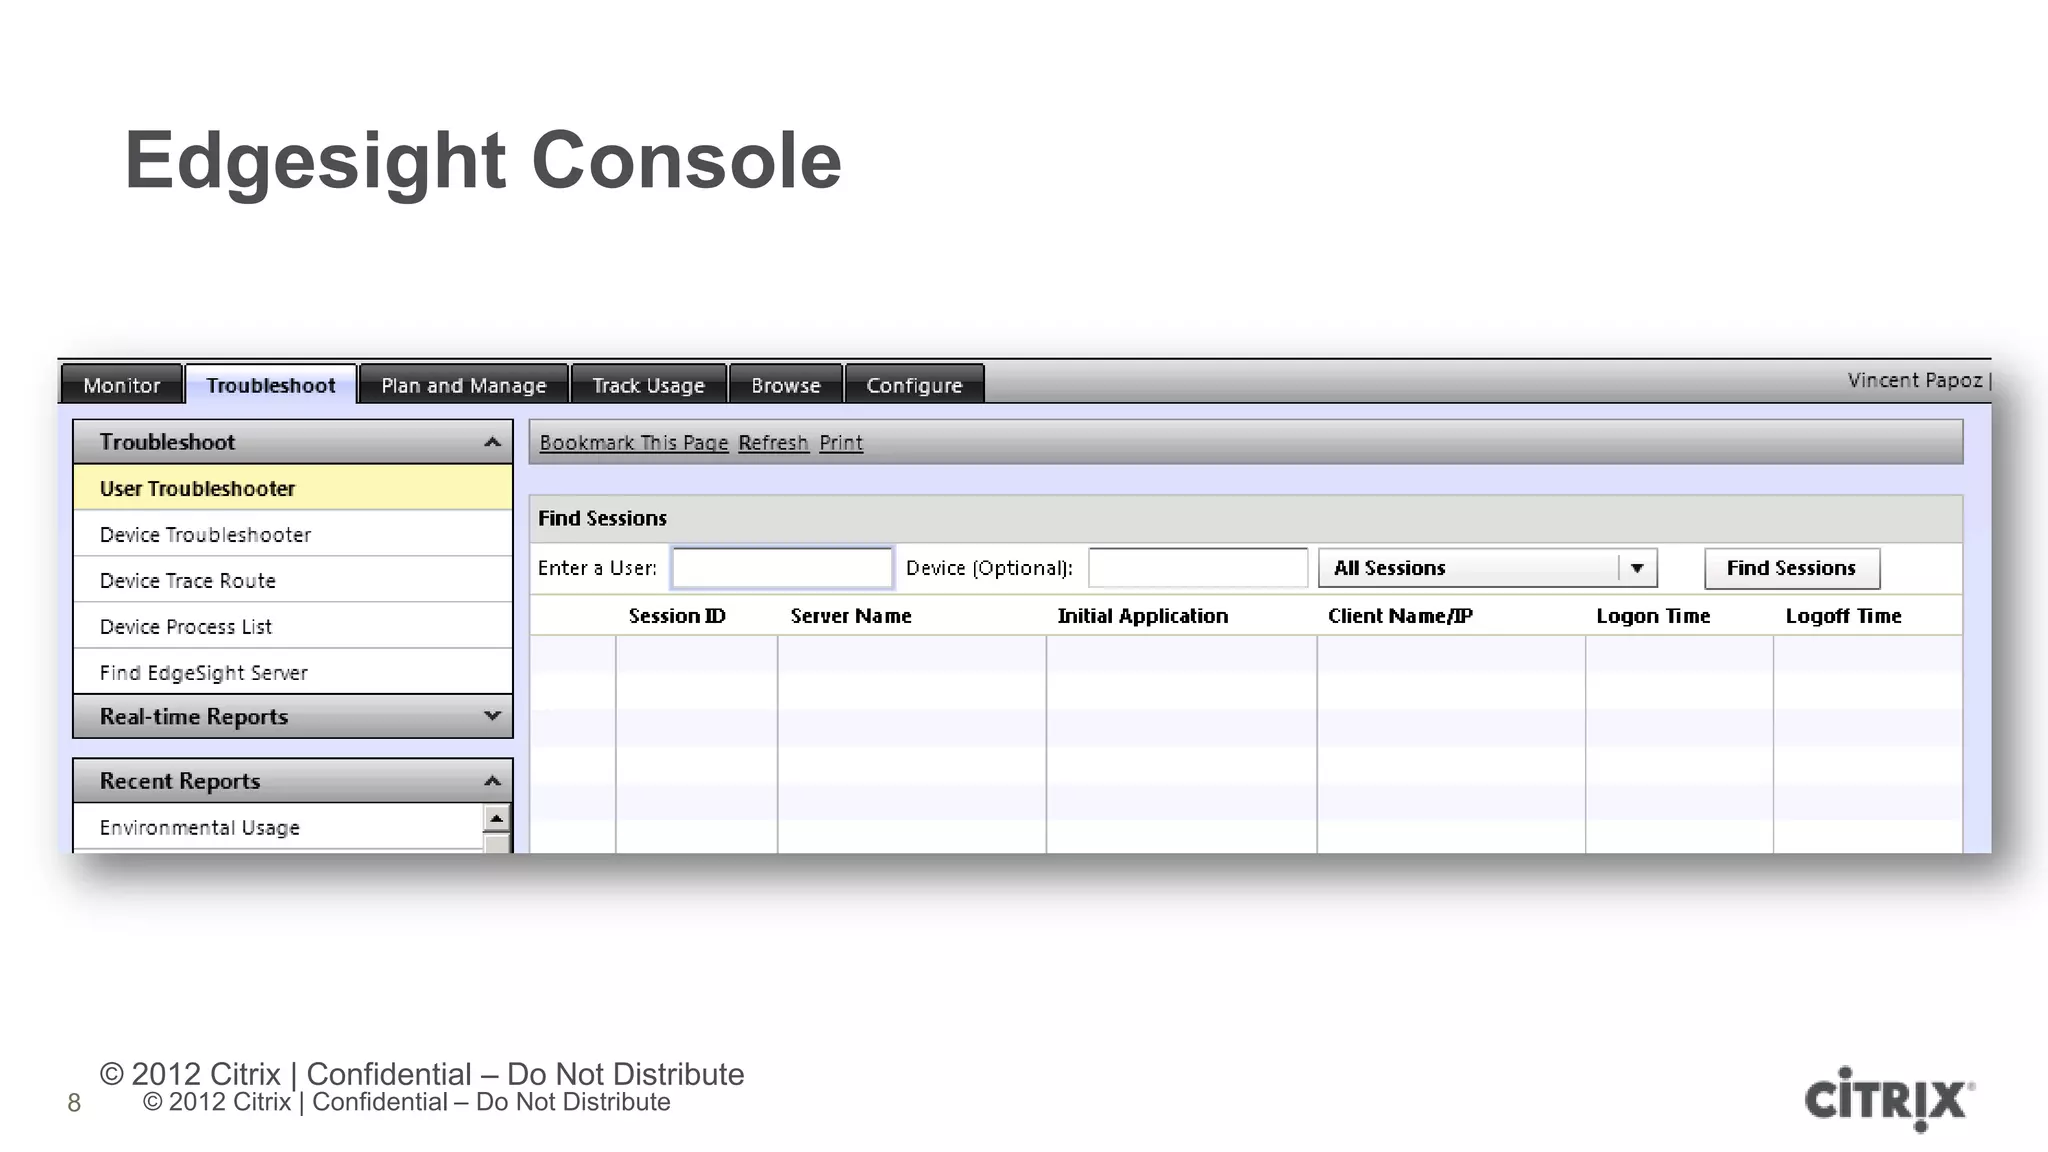Click the Real-time Reports header title
The height and width of the screenshot is (1152, 2048).
[194, 716]
